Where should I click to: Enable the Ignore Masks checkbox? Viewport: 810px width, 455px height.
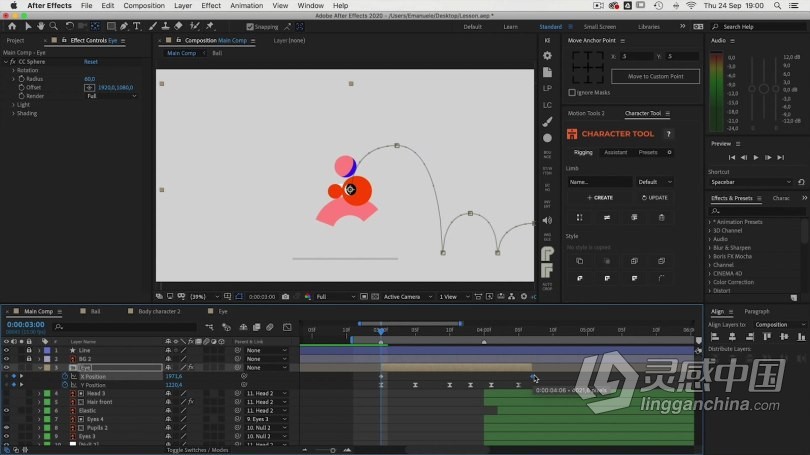click(x=572, y=92)
